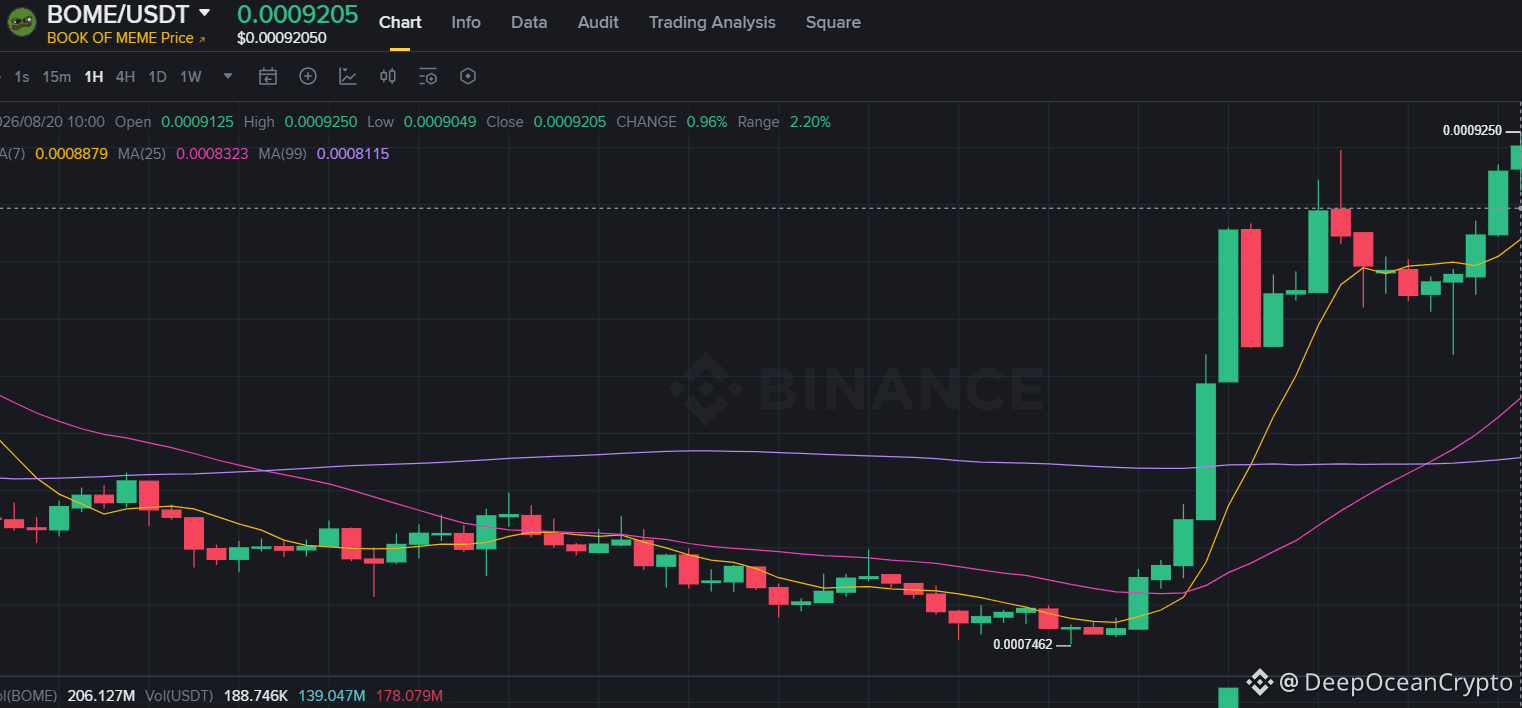Expand more time intervals dropdown arrow
1522x708 pixels.
click(x=228, y=76)
